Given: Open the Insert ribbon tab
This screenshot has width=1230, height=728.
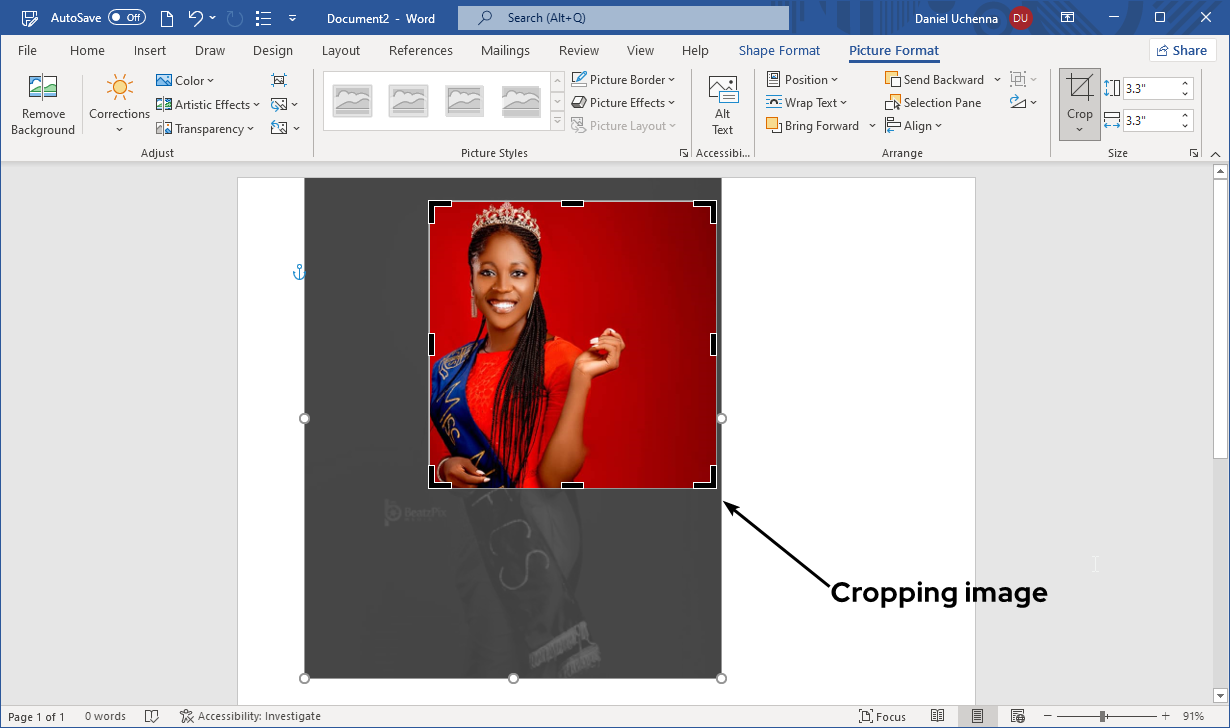Looking at the screenshot, I should tap(150, 51).
